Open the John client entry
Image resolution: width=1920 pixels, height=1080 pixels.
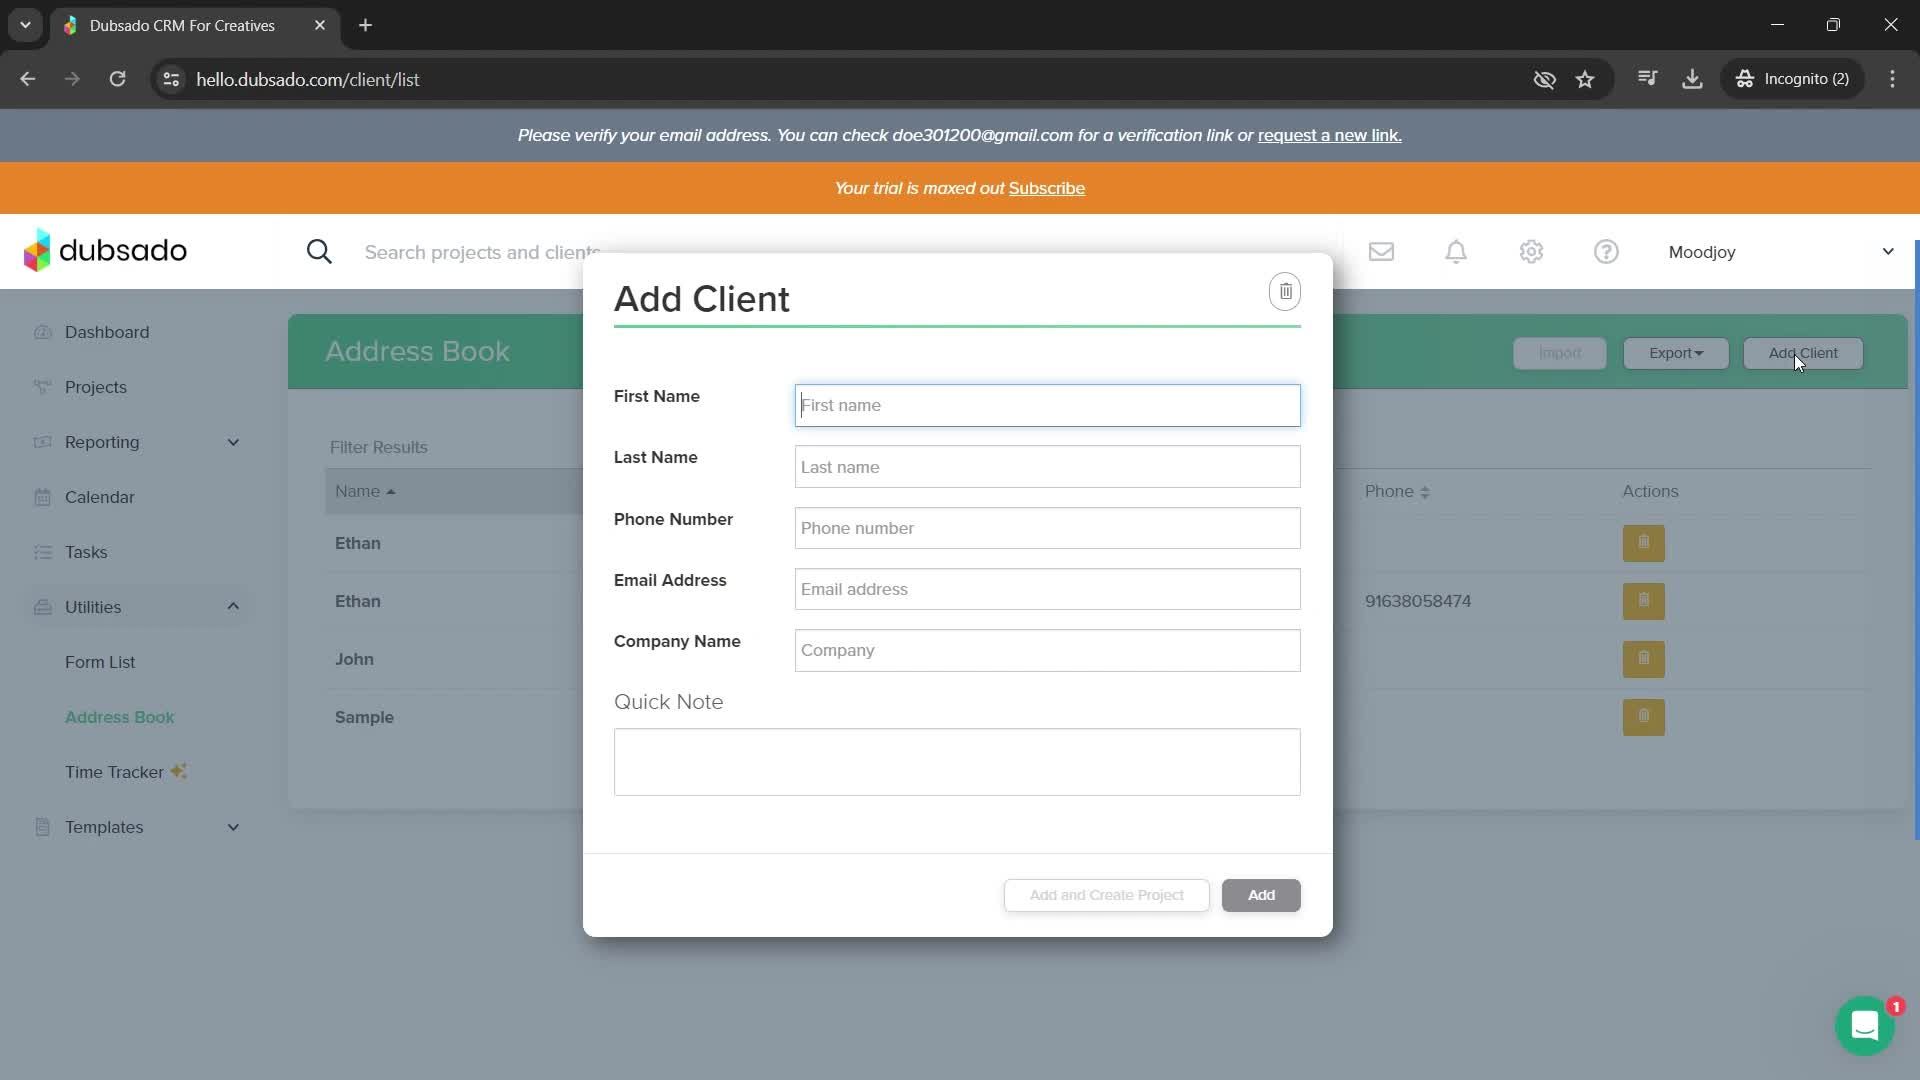354,659
